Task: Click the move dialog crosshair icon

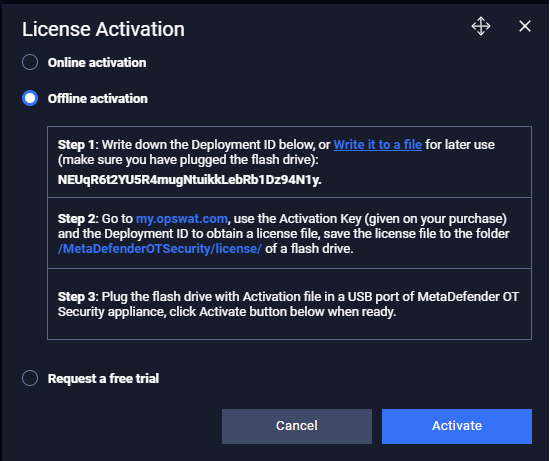Action: click(481, 26)
